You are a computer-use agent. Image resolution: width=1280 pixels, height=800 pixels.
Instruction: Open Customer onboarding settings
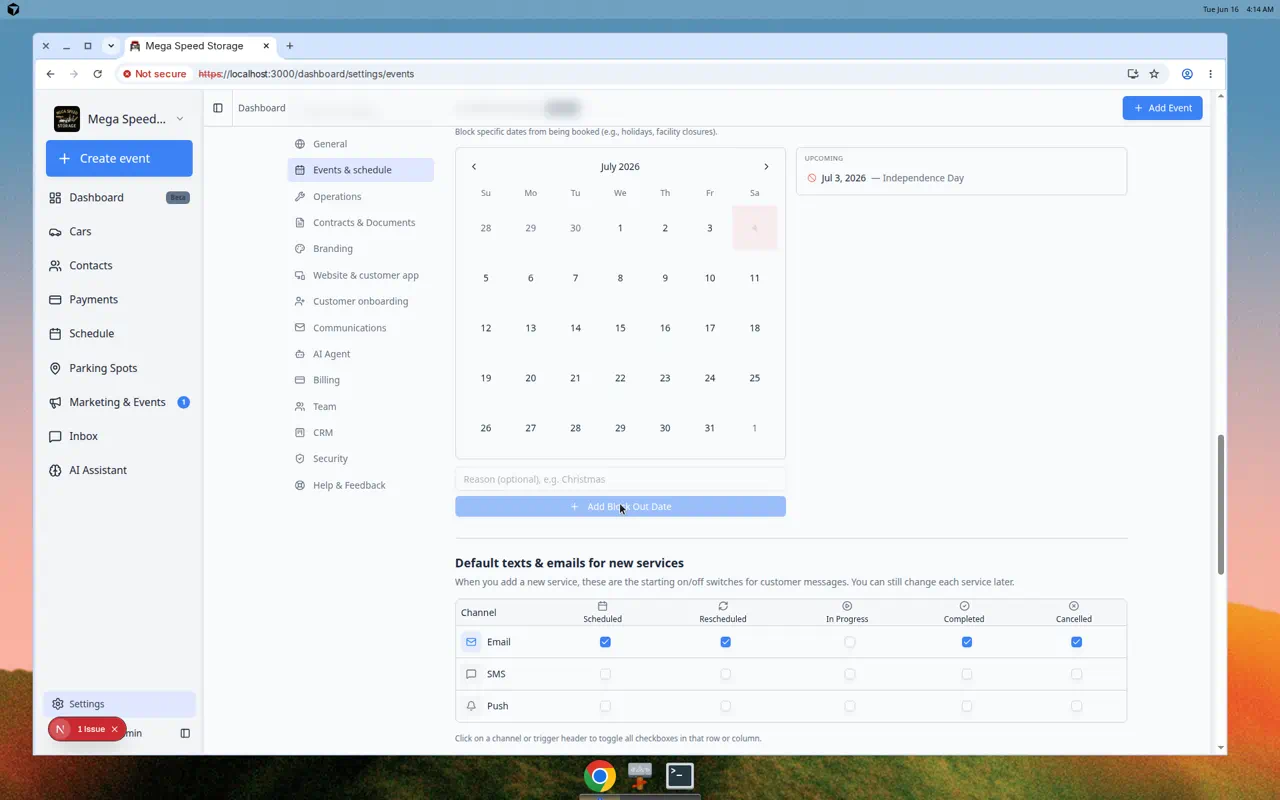pyautogui.click(x=361, y=301)
